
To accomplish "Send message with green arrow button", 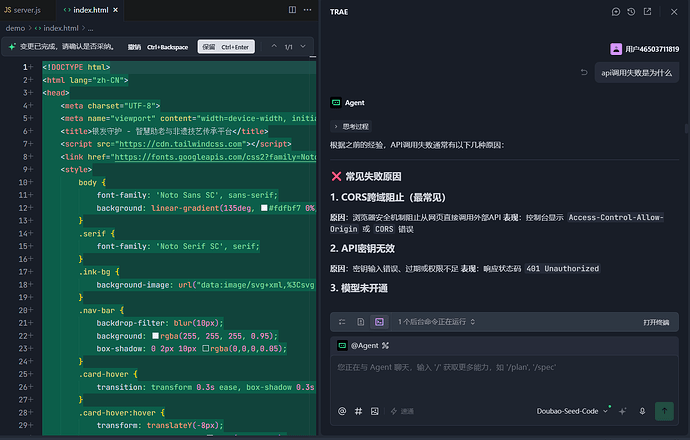I will (x=664, y=411).
